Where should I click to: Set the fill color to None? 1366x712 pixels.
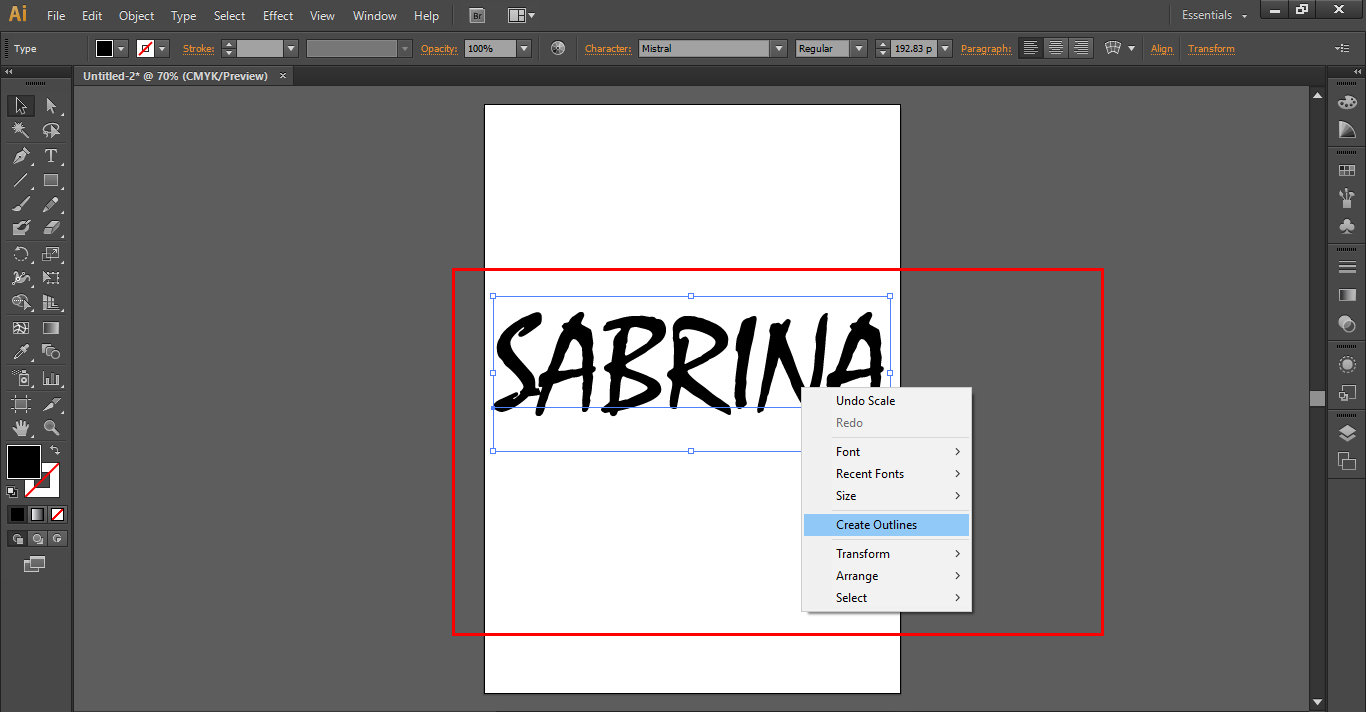click(57, 513)
